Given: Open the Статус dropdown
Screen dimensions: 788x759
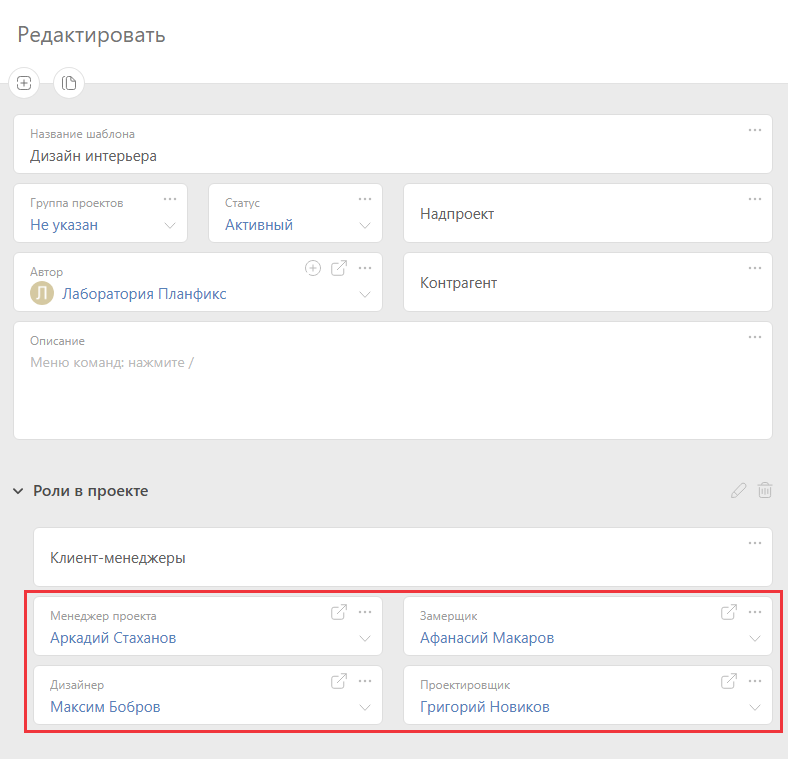Looking at the screenshot, I should pos(365,225).
